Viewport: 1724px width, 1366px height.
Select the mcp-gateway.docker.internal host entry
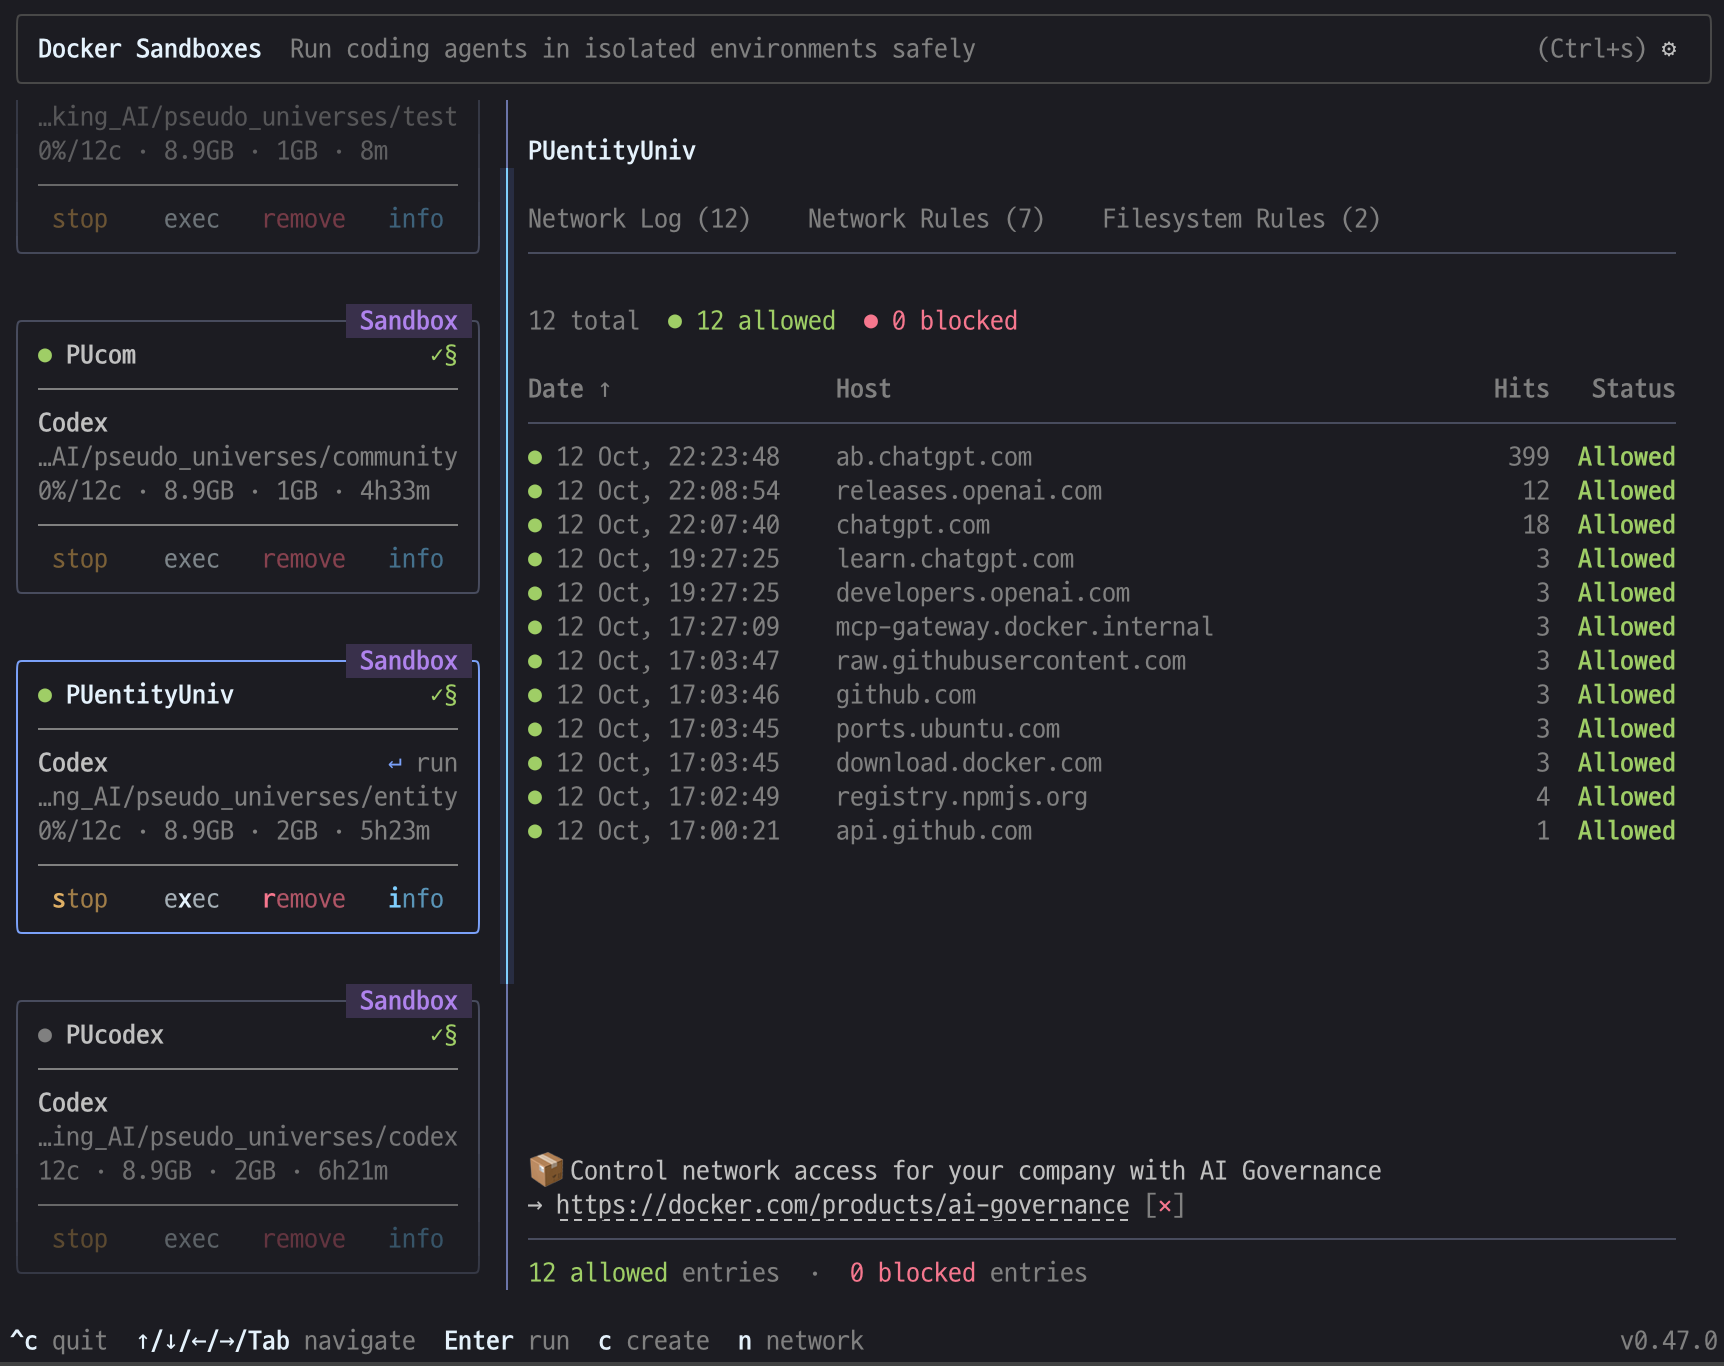[x=1025, y=627]
